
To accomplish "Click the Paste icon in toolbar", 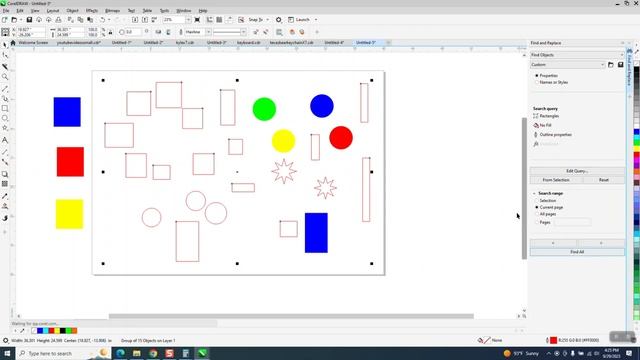I will click(x=90, y=20).
